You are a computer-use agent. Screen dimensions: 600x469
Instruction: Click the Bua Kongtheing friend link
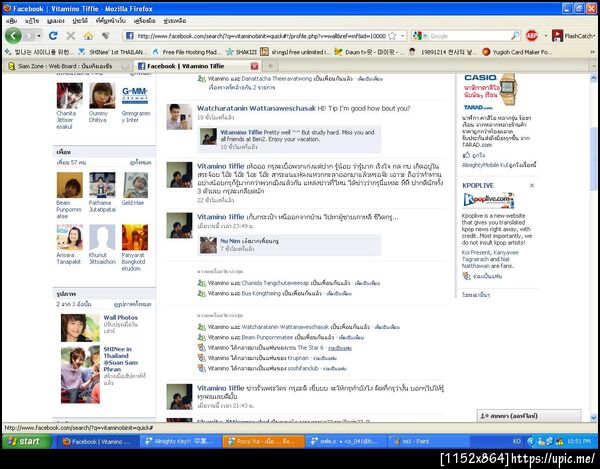point(261,293)
